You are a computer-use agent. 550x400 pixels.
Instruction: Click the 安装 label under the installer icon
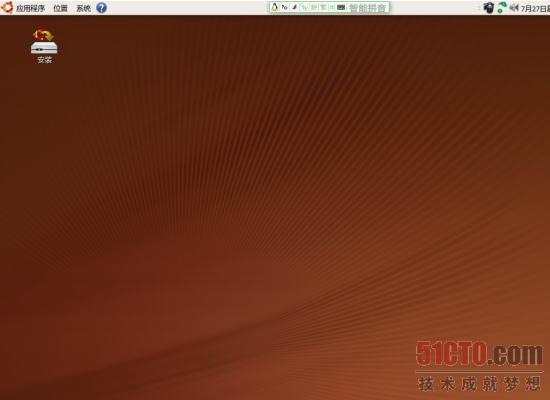[x=45, y=60]
